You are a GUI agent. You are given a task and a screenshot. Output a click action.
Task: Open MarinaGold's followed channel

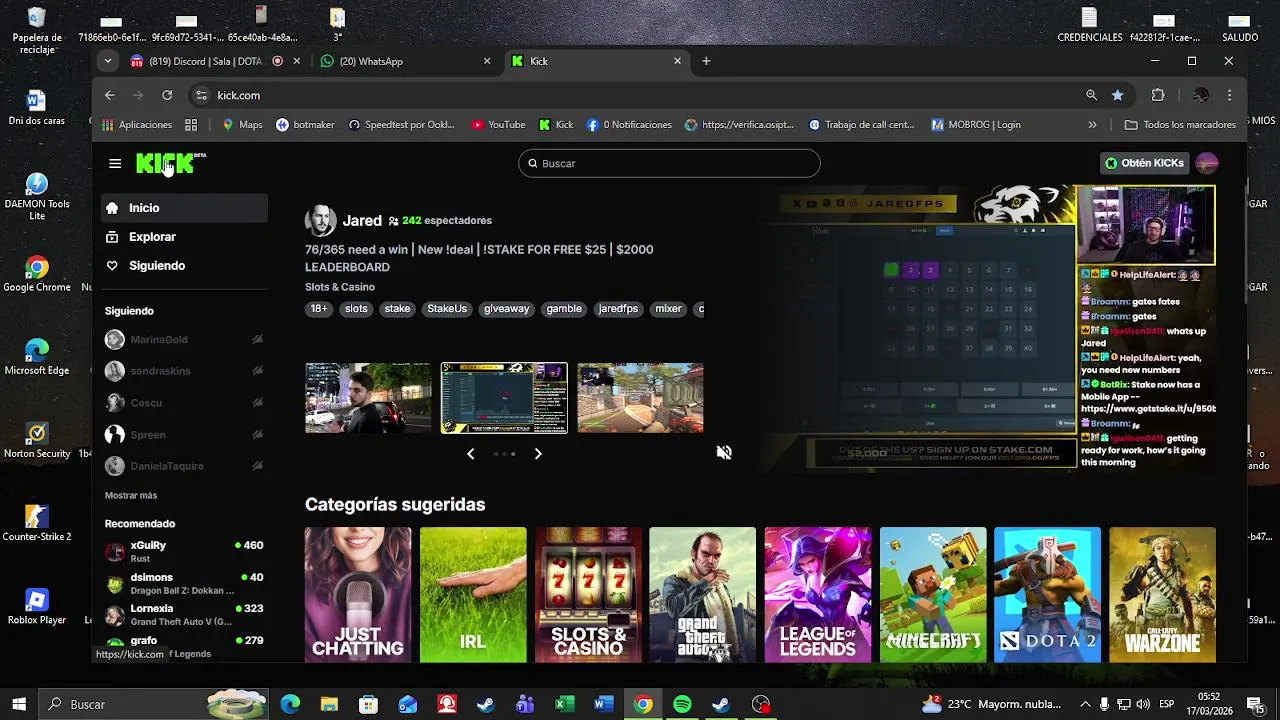184,340
